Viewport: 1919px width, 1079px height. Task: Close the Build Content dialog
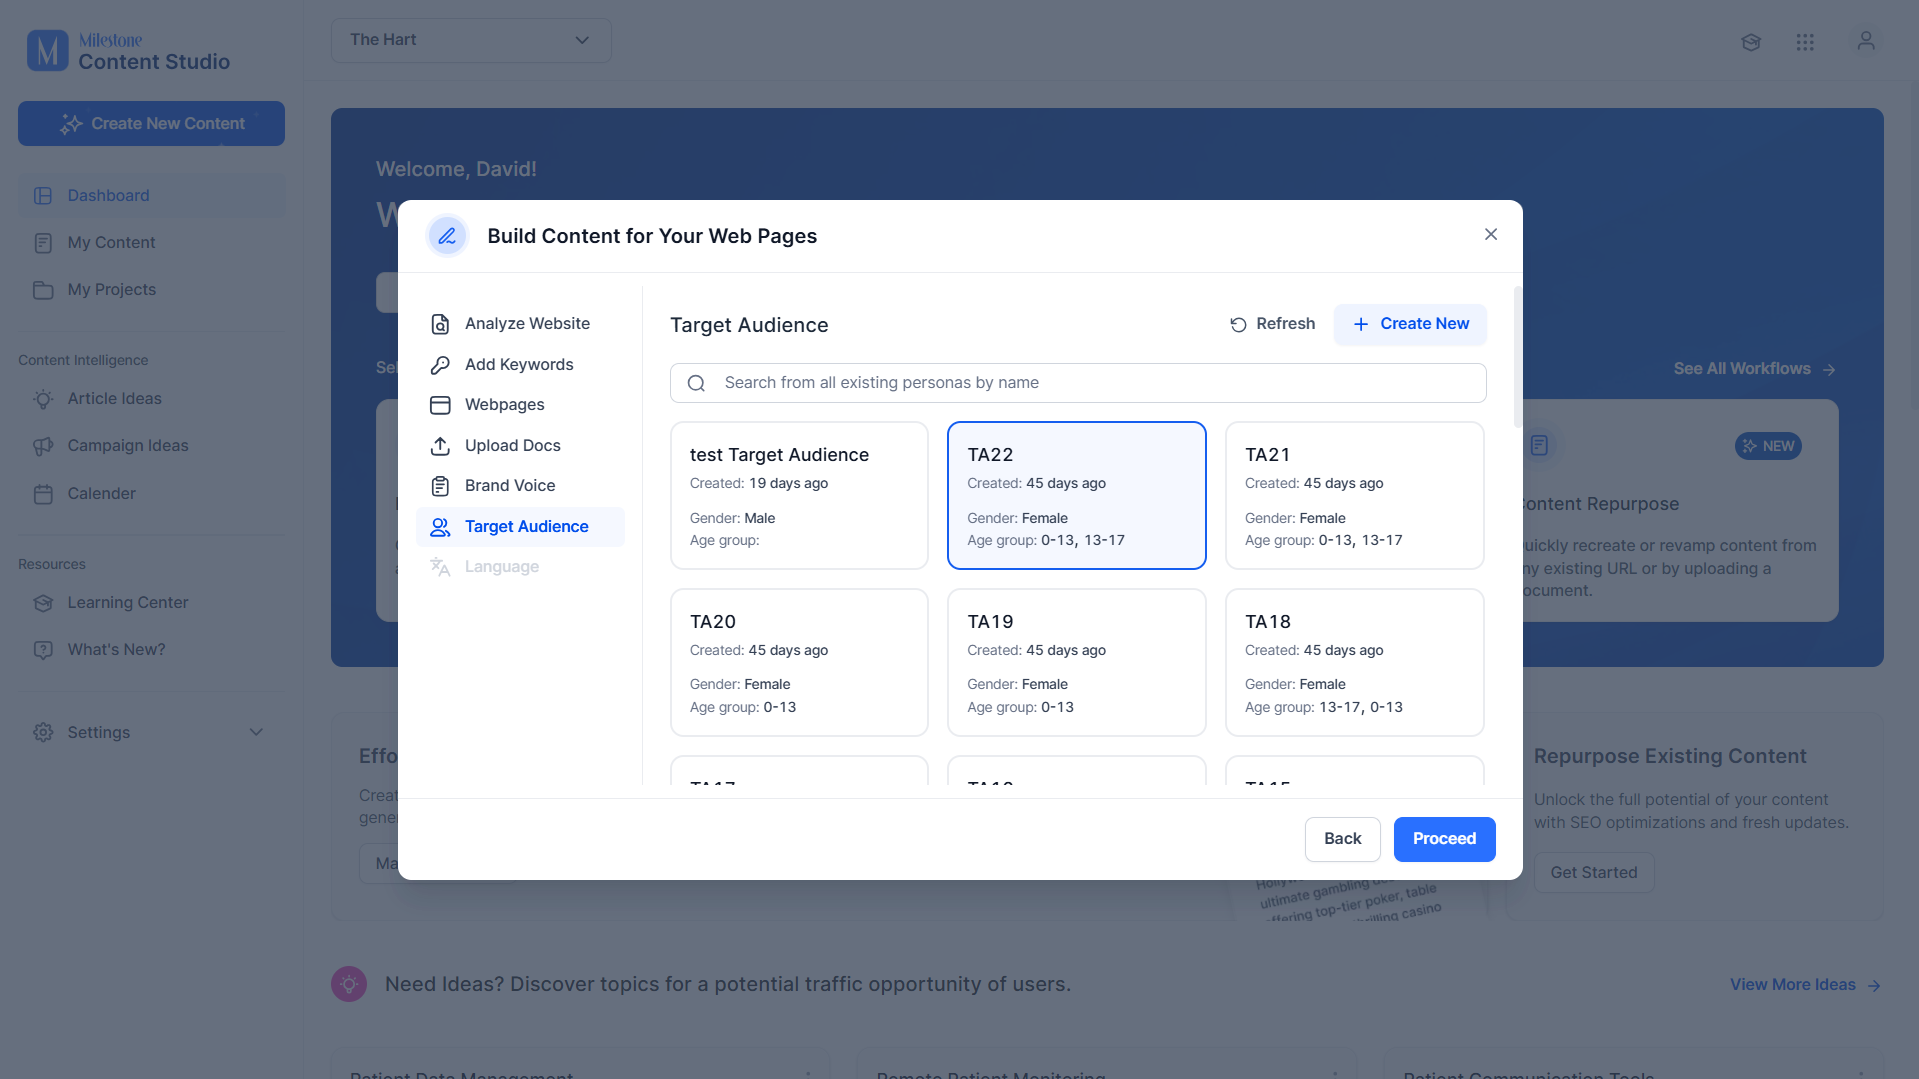[x=1491, y=234]
